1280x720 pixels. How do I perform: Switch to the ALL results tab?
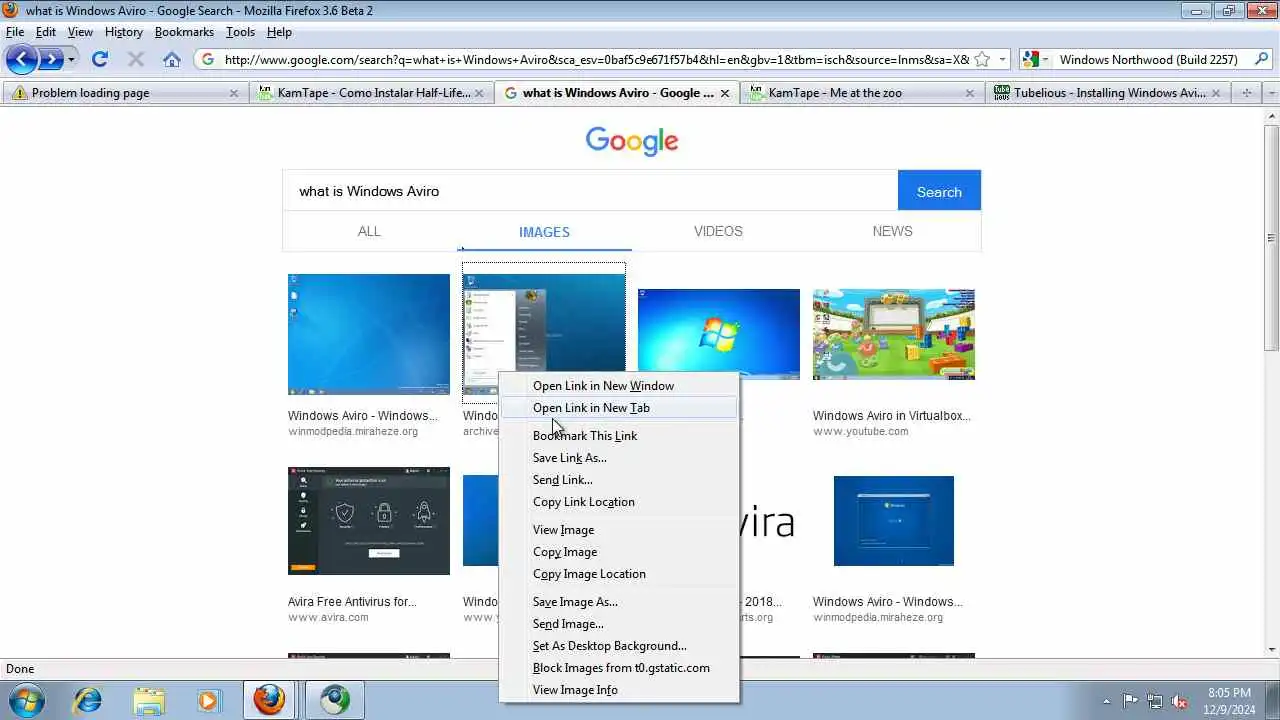pyautogui.click(x=369, y=231)
